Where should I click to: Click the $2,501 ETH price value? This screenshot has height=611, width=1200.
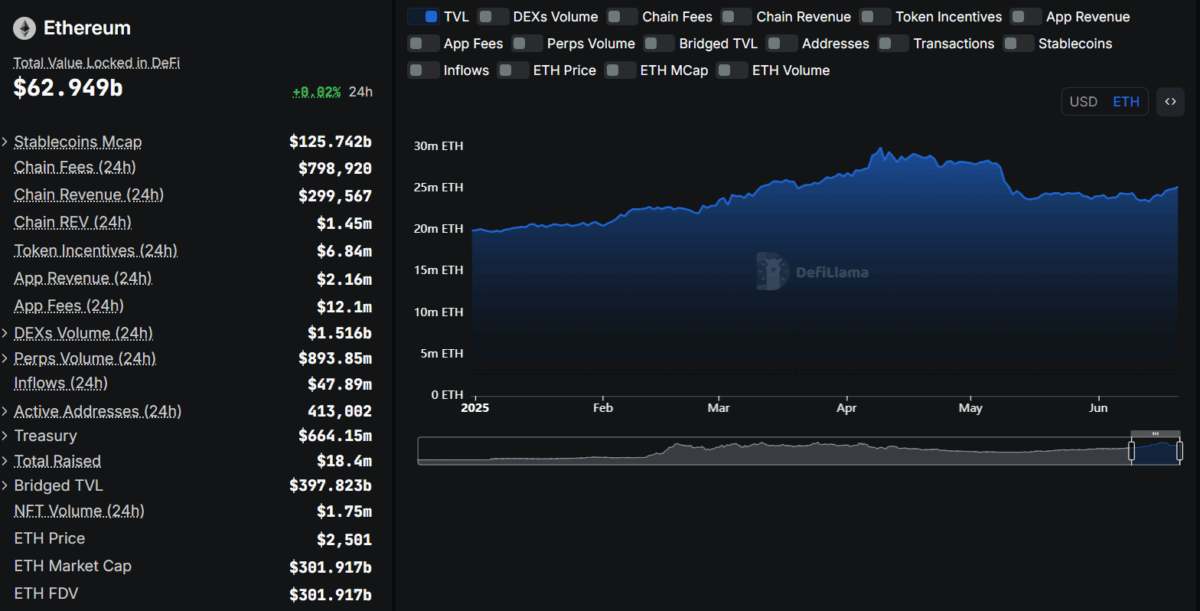345,540
